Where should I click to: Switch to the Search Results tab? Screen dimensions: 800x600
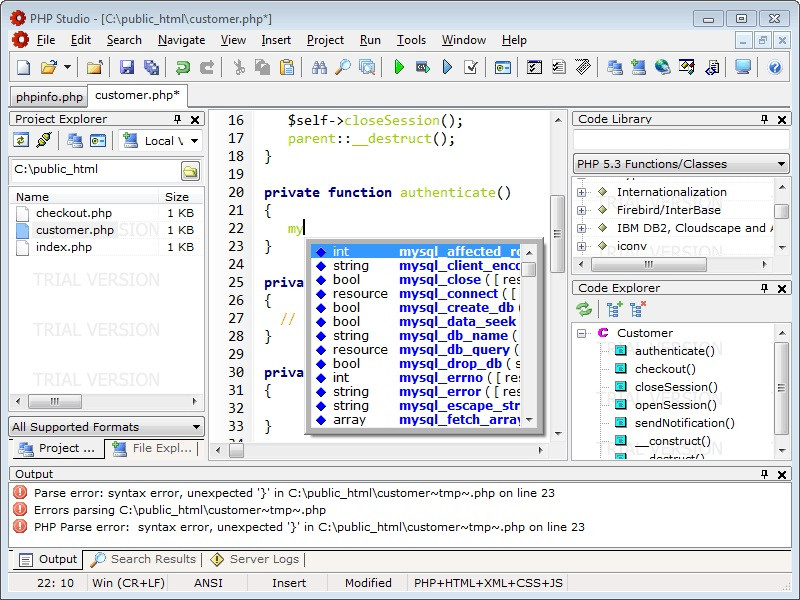[144, 559]
